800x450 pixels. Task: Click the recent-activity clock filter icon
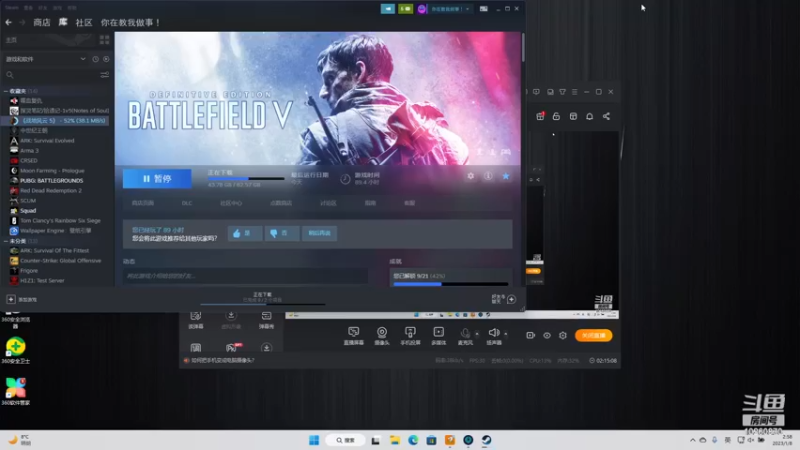95,59
